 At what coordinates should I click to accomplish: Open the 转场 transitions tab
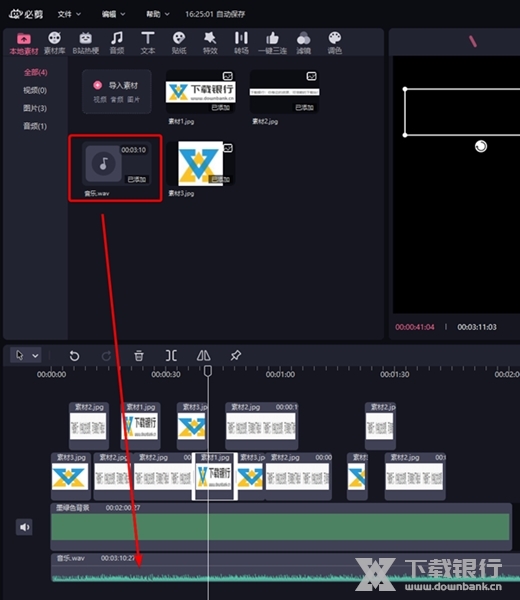241,44
